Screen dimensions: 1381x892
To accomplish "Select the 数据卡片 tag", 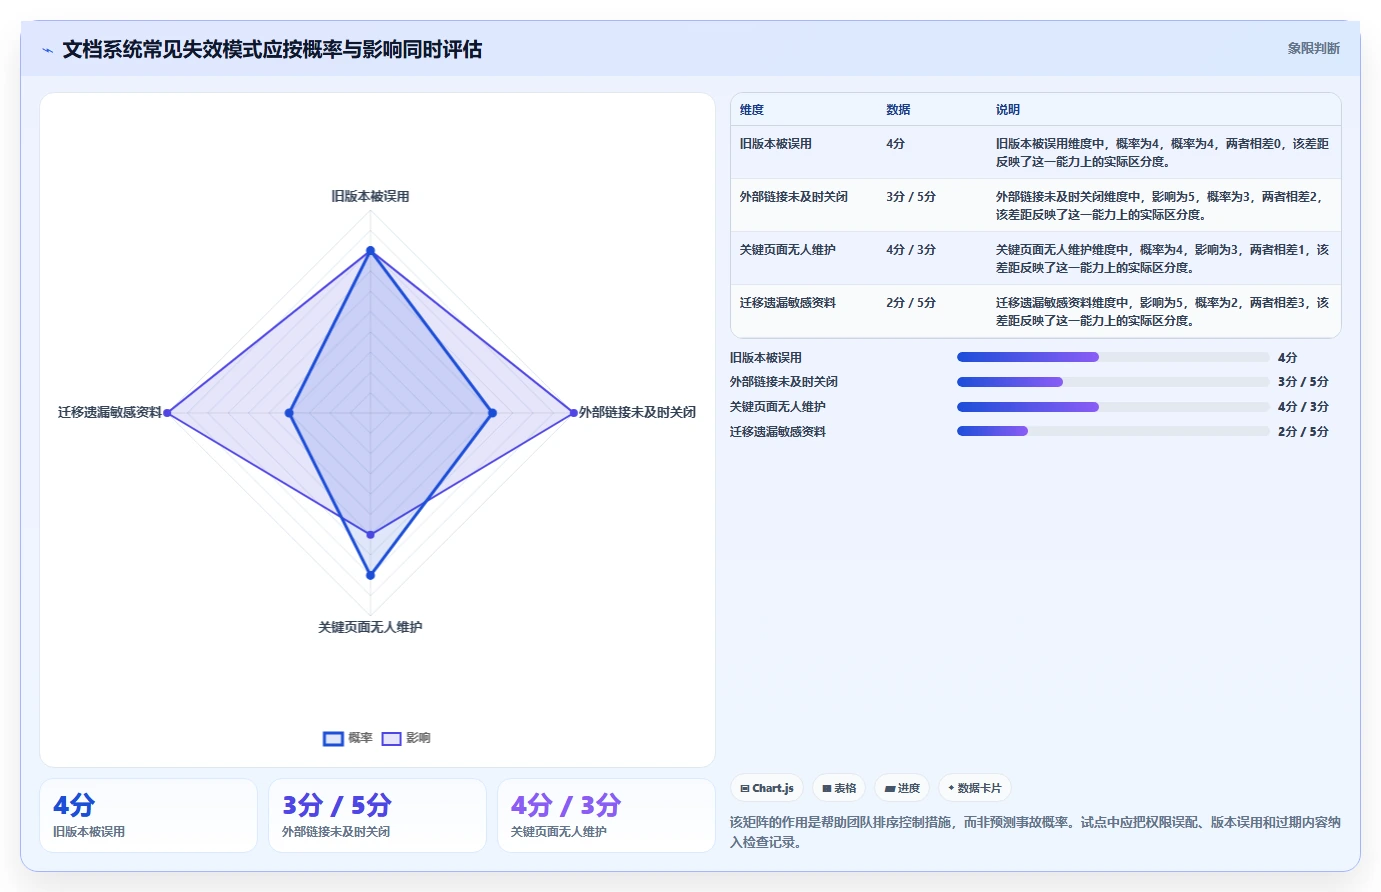I will (x=975, y=788).
